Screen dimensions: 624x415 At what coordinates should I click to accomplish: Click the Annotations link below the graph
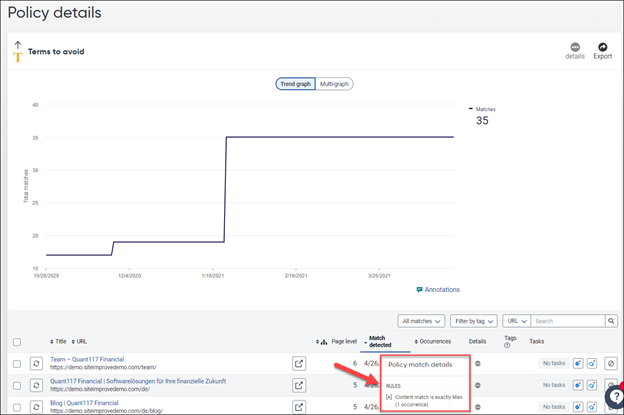click(x=442, y=290)
